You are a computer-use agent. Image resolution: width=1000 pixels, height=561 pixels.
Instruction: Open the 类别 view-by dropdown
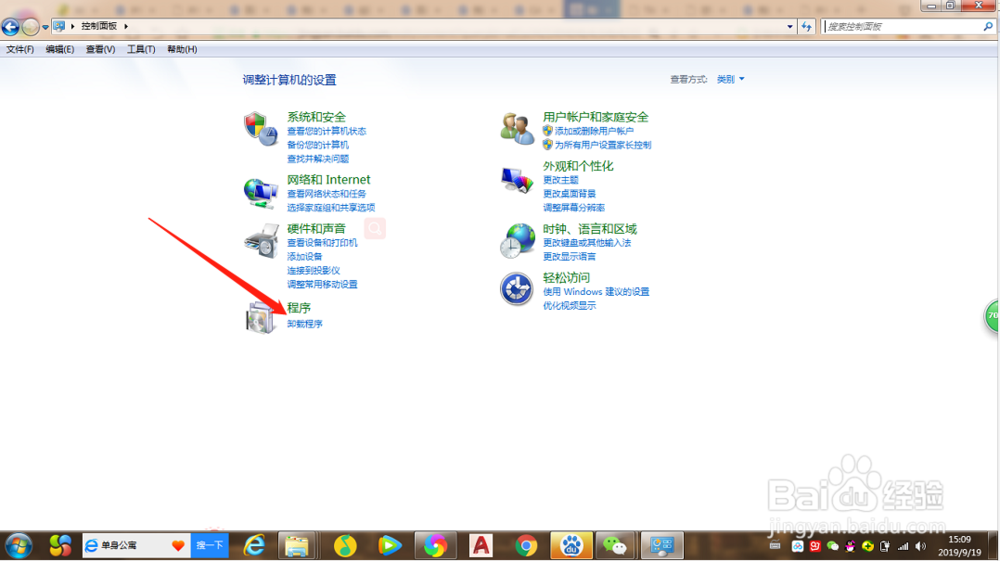click(x=730, y=79)
